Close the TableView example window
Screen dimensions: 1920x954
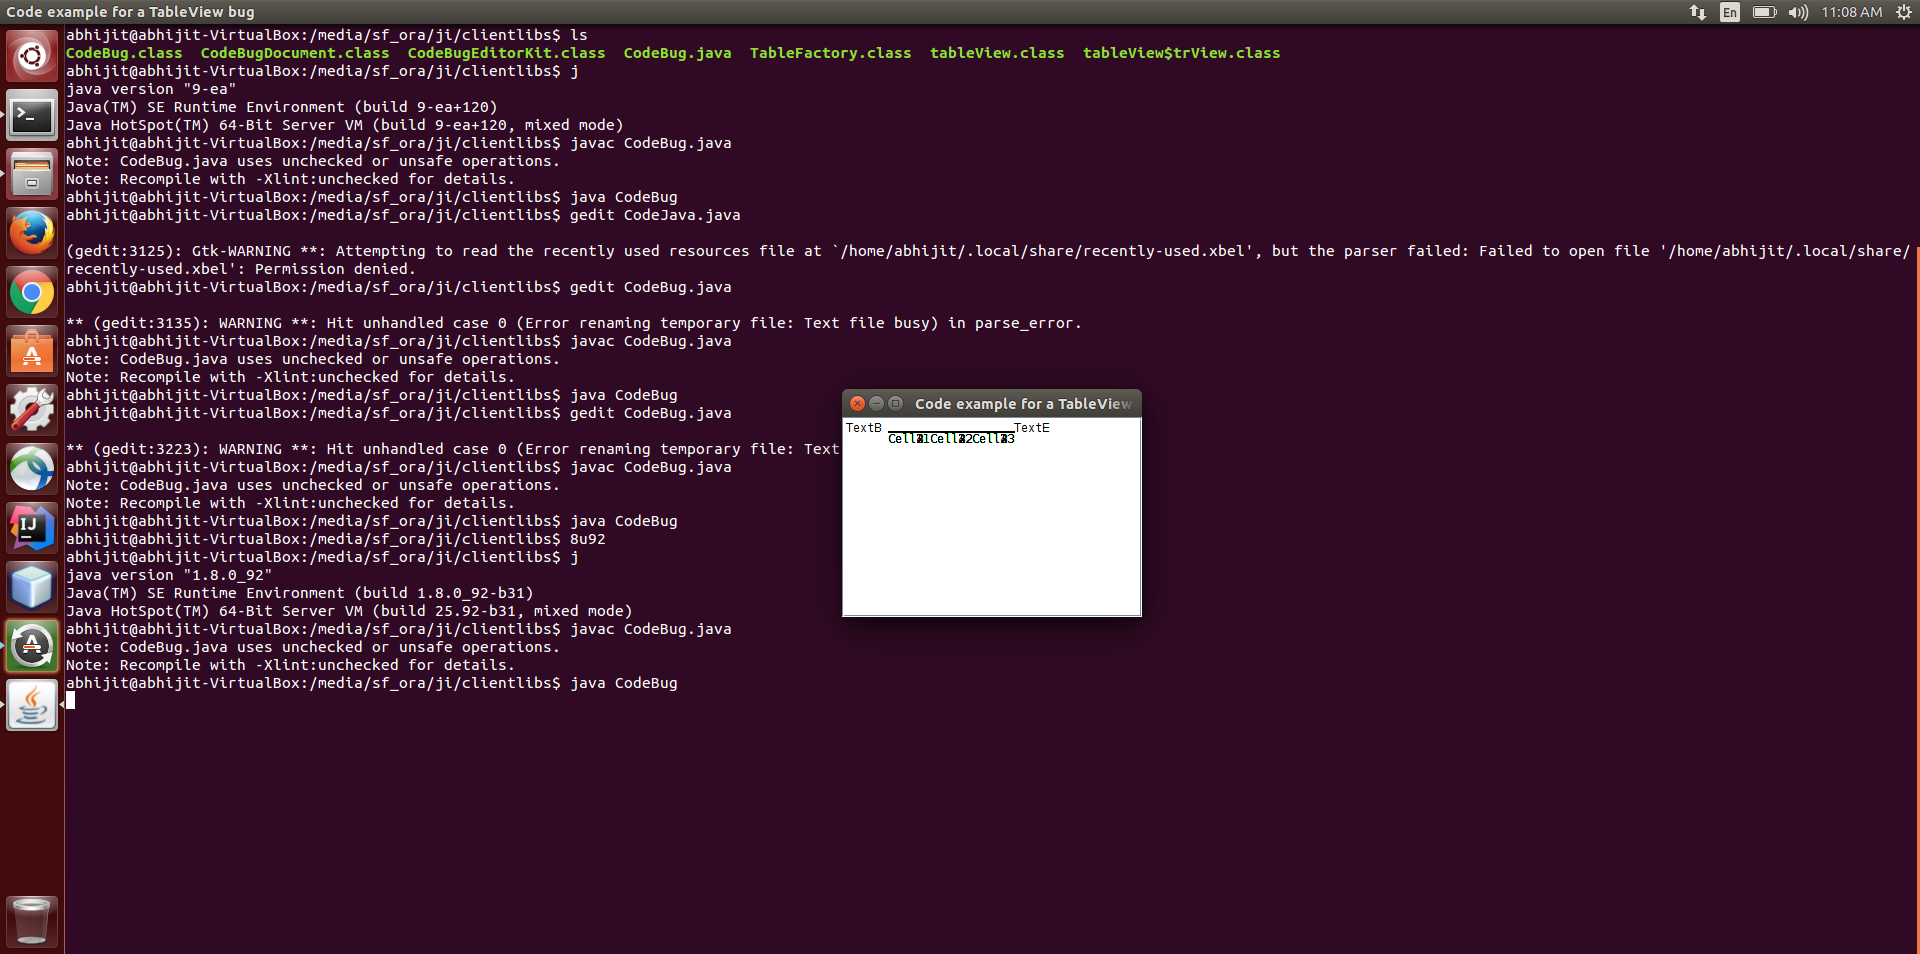pos(857,404)
